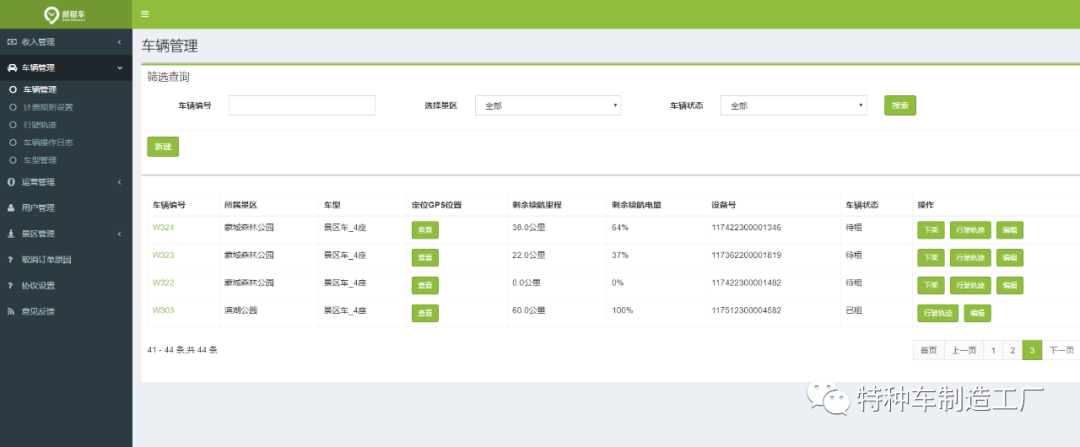Click 查看 GPS button for W324
1080x447 pixels.
(x=425, y=230)
